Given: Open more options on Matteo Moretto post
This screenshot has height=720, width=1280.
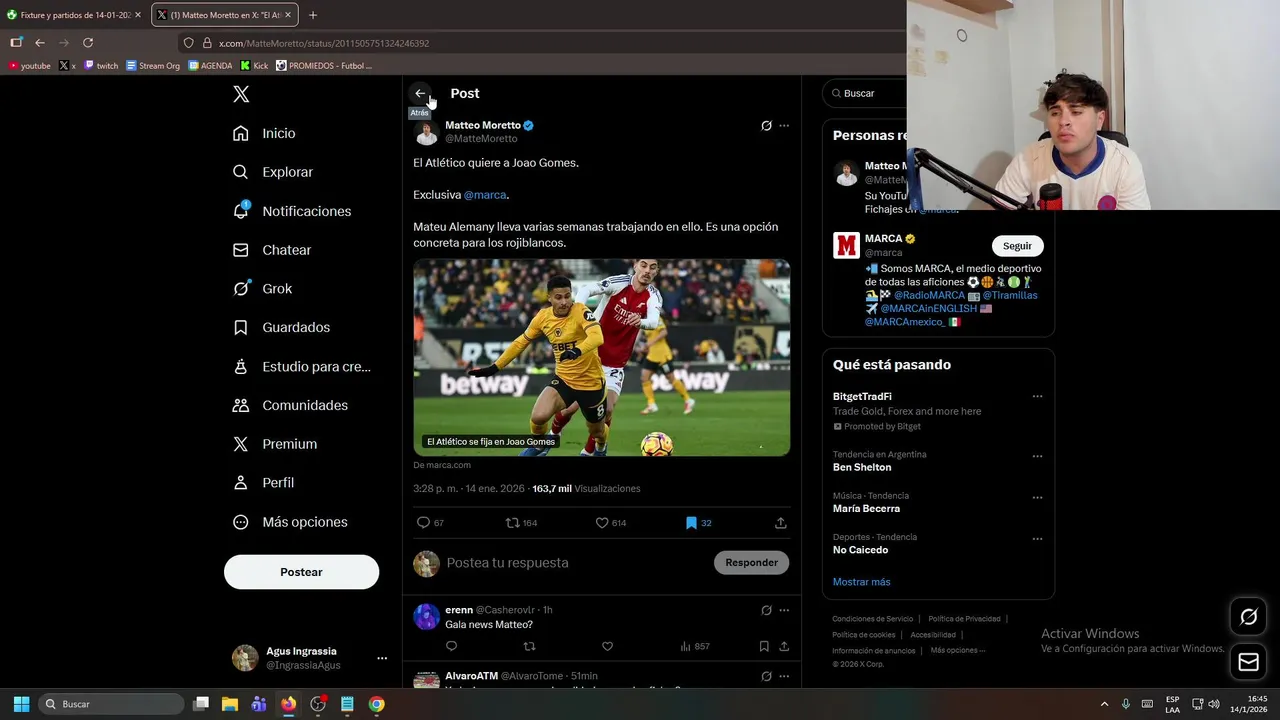Looking at the screenshot, I should click(784, 126).
